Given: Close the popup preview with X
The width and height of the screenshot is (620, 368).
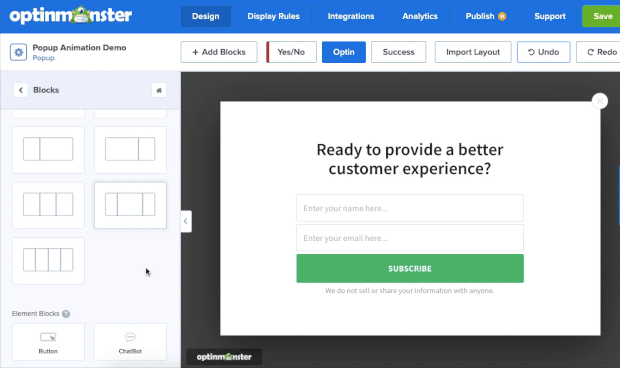Looking at the screenshot, I should [599, 101].
